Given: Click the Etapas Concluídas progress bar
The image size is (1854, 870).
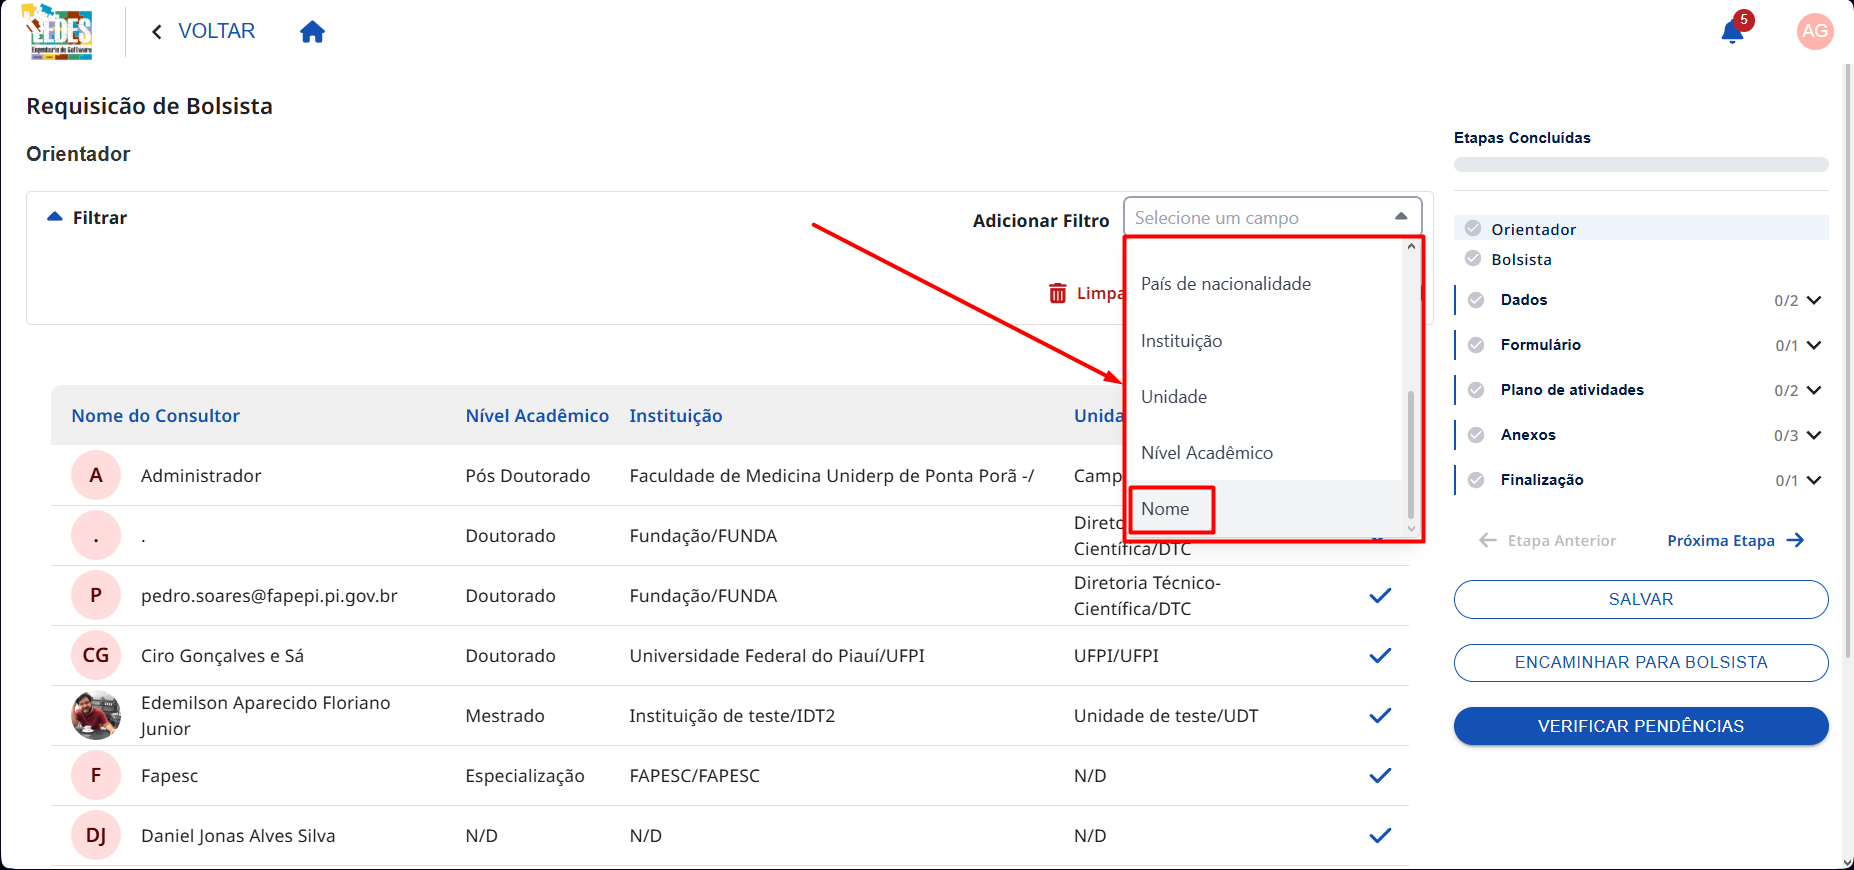Looking at the screenshot, I should tap(1641, 164).
